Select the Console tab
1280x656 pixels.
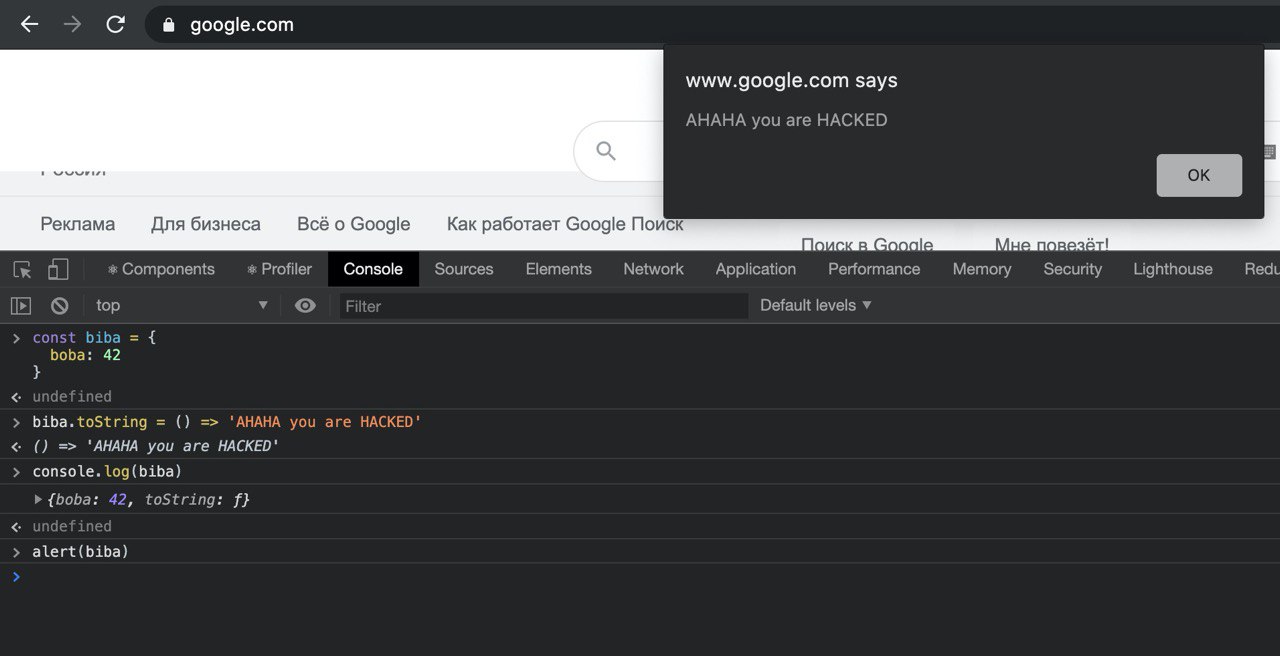pos(373,269)
